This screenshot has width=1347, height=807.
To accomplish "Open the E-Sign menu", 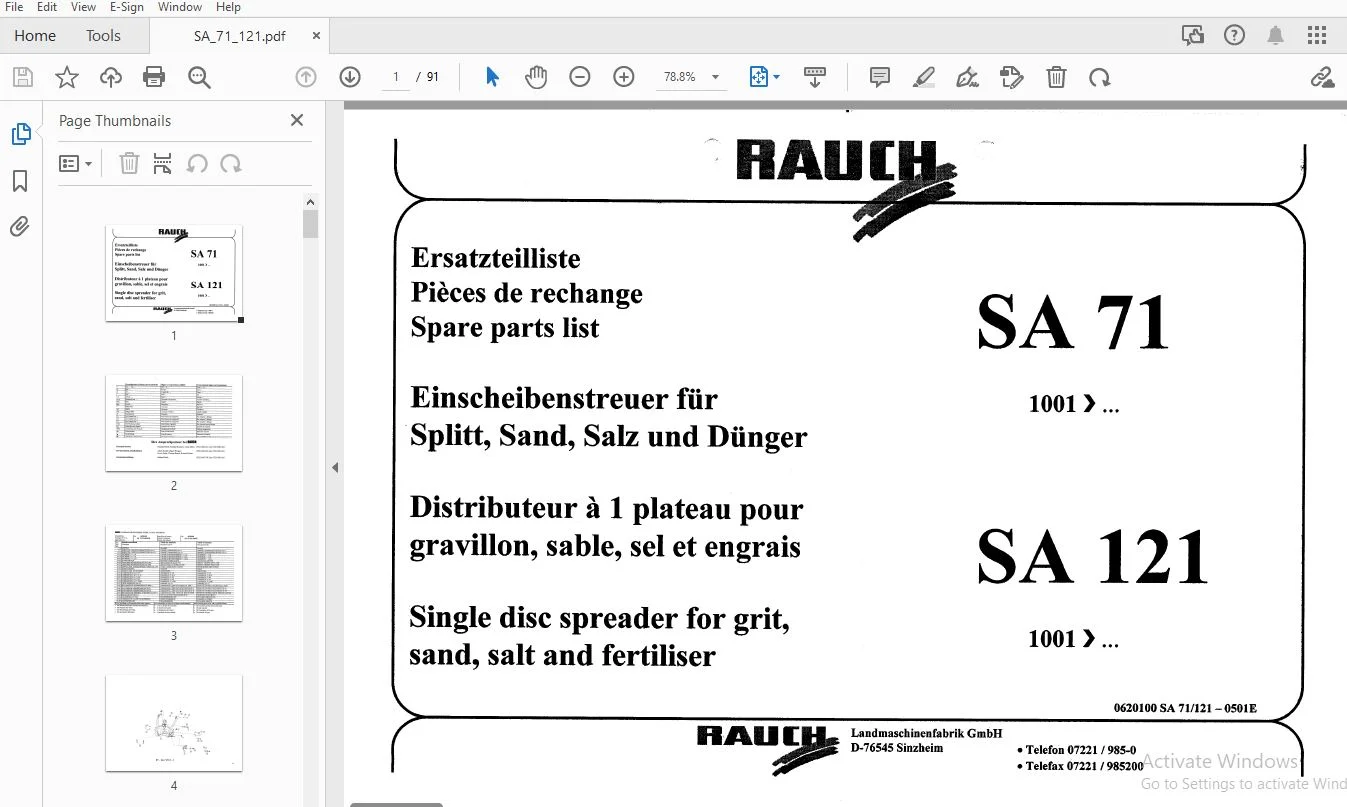I will (127, 7).
